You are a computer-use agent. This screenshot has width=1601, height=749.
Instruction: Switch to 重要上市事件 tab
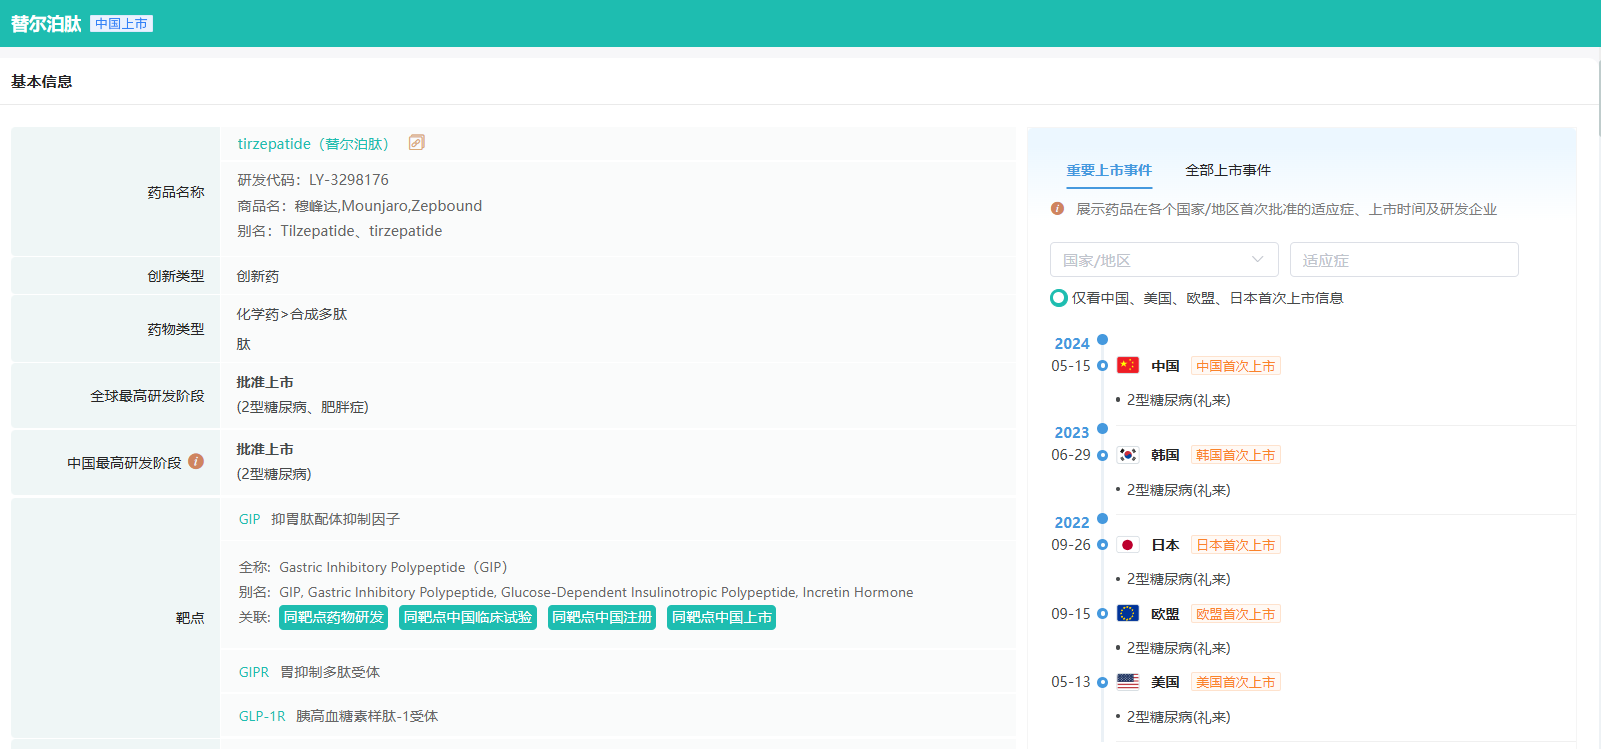coord(1109,170)
